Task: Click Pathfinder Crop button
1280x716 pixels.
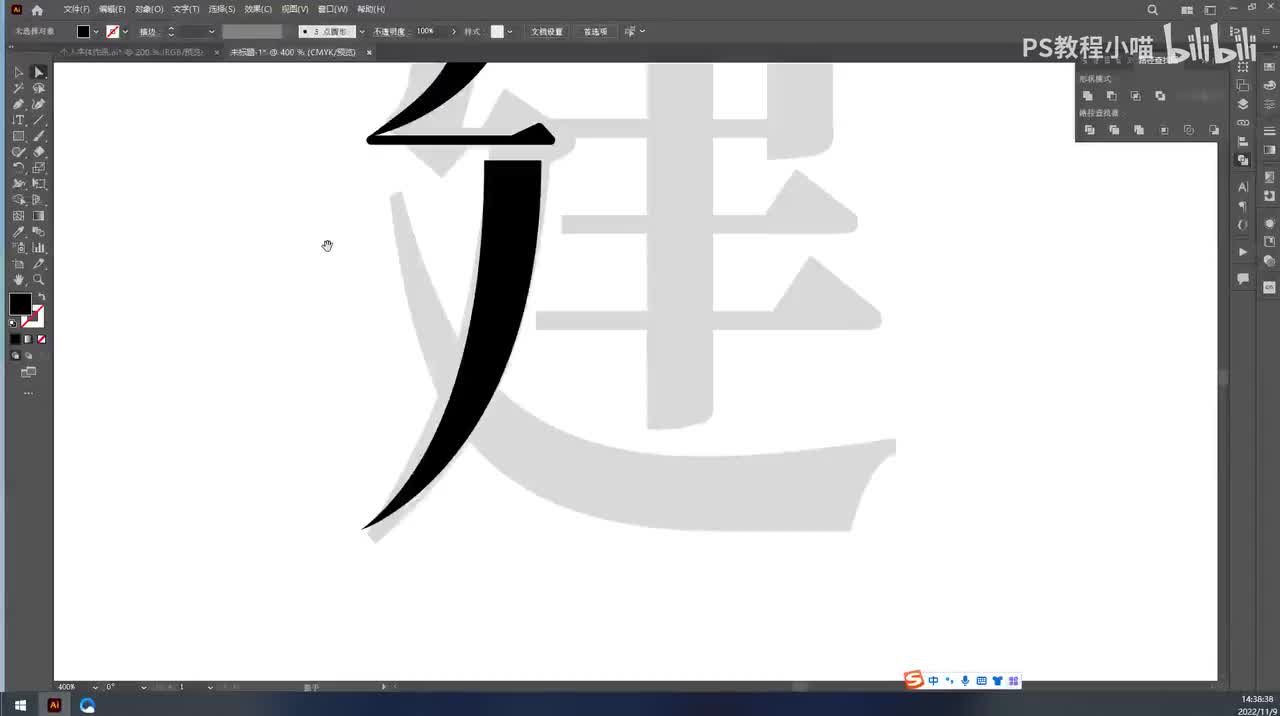Action: [1164, 130]
